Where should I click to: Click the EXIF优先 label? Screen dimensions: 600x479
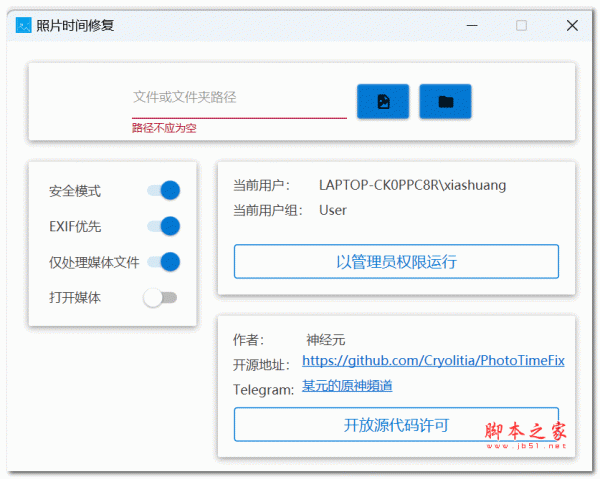click(x=75, y=226)
